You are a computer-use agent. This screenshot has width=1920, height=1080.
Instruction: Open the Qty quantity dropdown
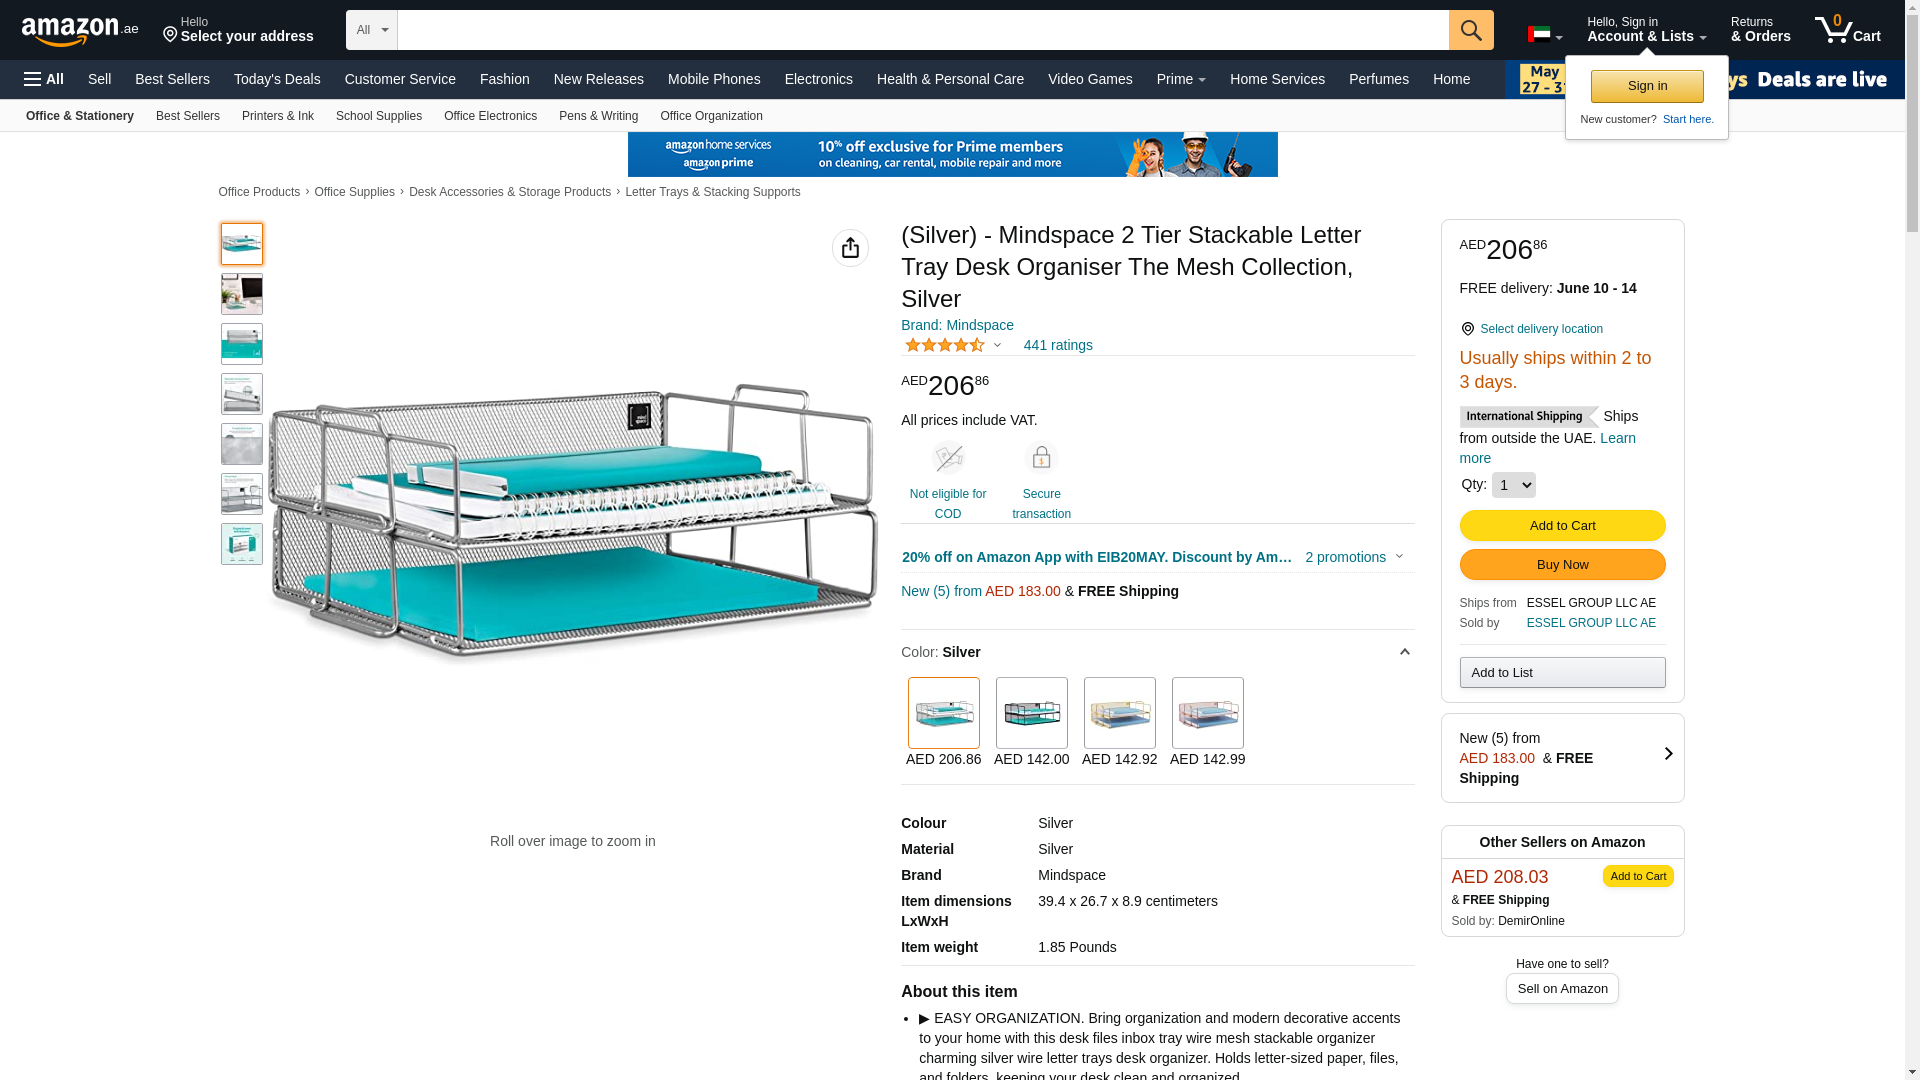click(1513, 485)
